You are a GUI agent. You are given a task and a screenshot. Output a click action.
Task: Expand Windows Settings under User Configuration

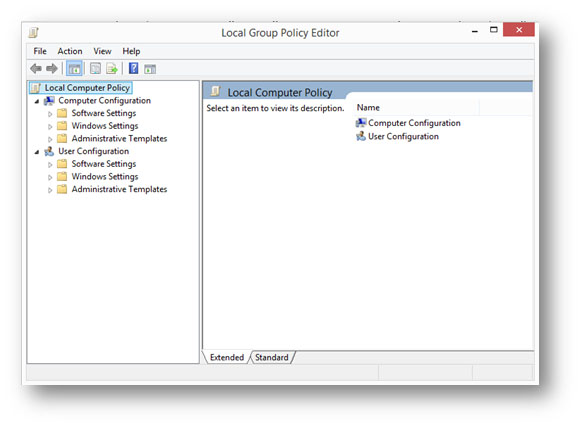pos(50,178)
